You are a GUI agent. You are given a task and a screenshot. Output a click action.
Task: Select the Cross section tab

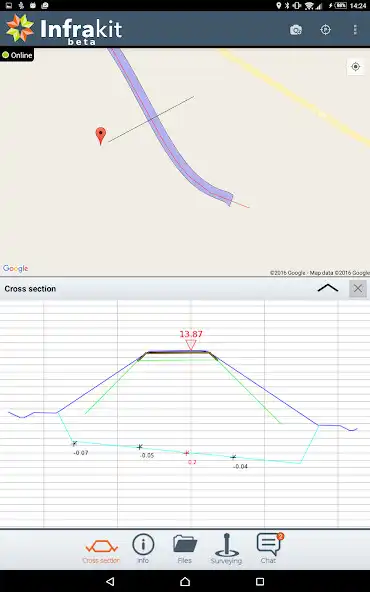101,551
